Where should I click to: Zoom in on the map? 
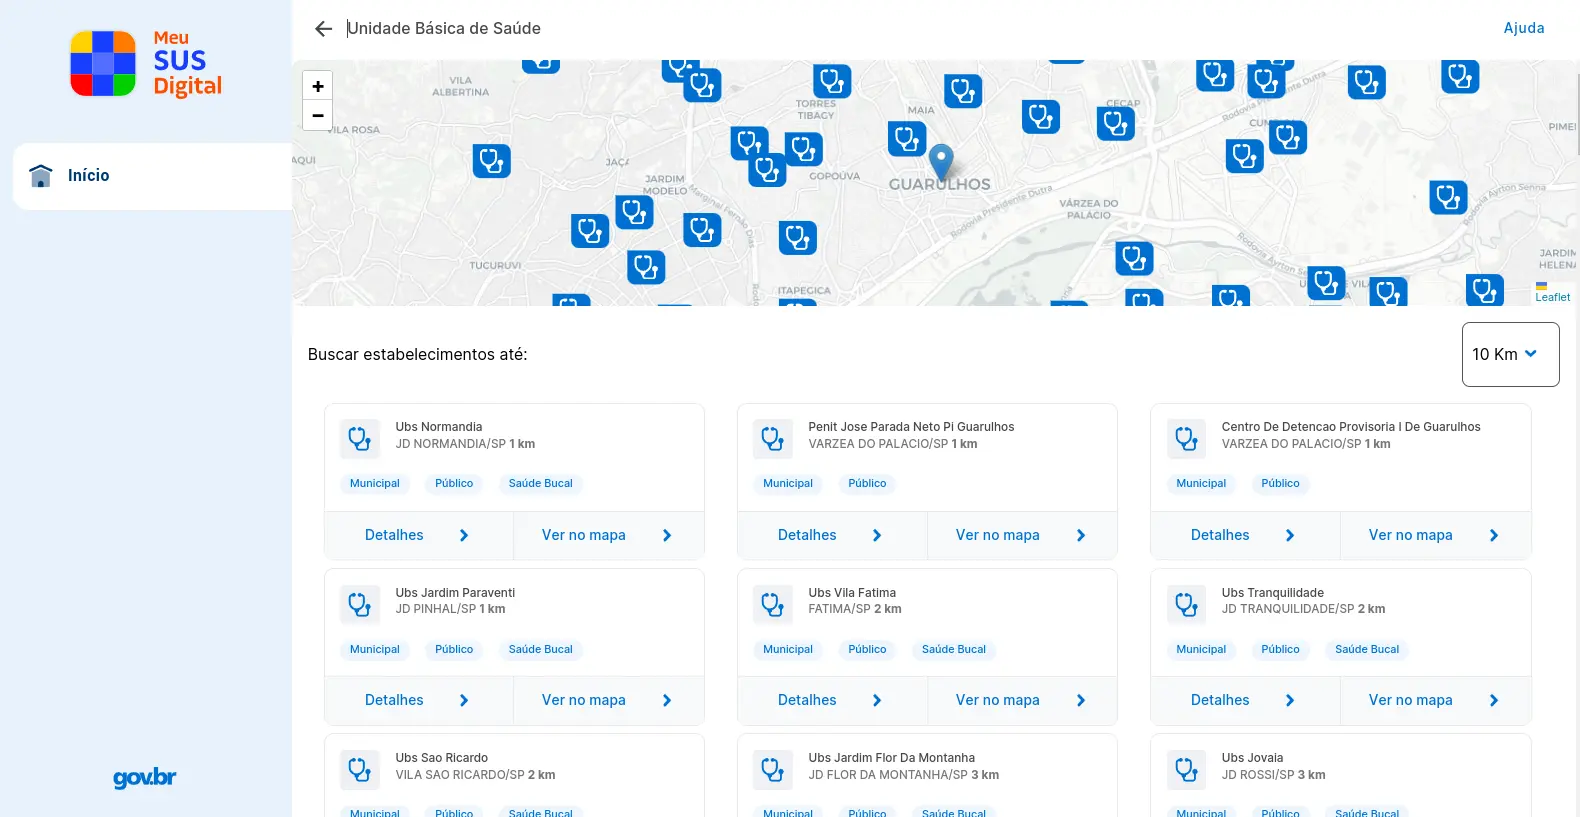tap(318, 87)
